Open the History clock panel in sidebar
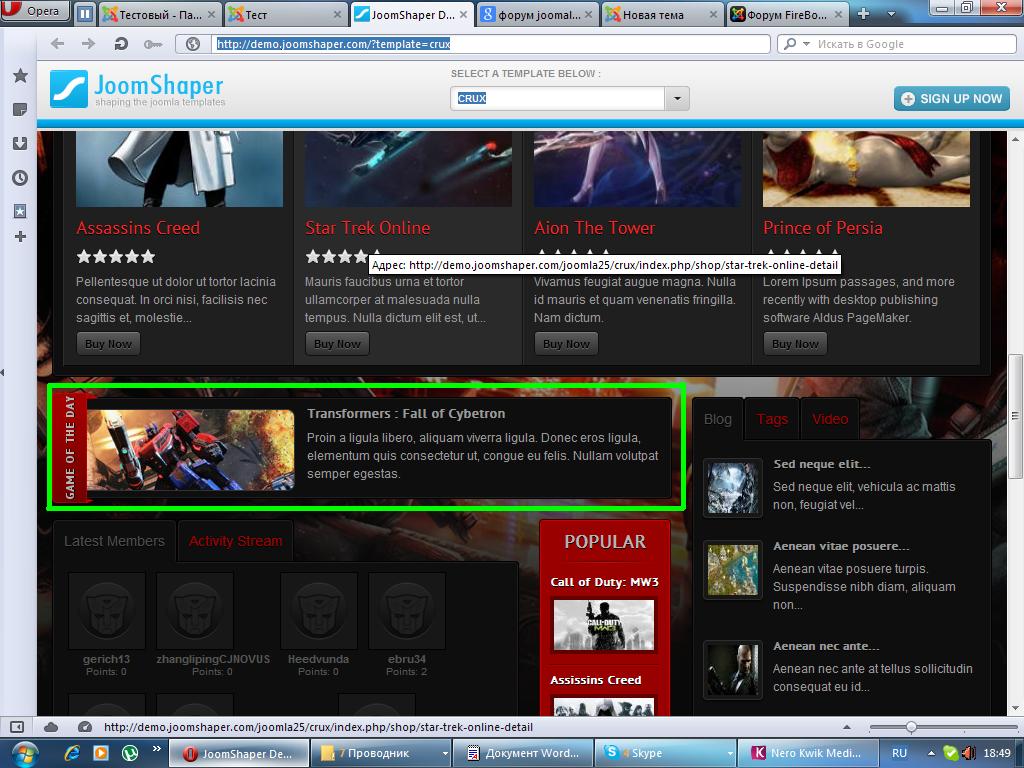Screen dimensions: 1024x768 coord(19,178)
